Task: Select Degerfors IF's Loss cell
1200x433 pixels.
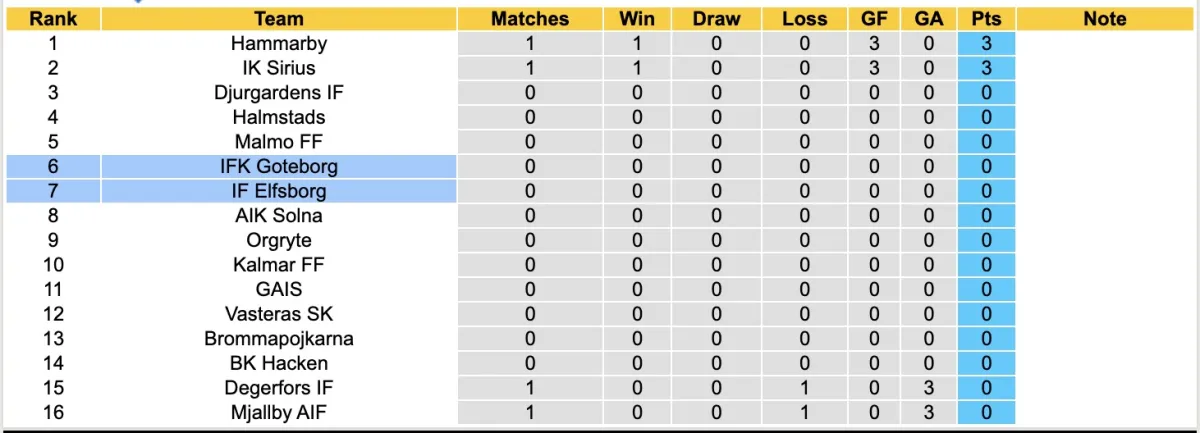Action: [x=805, y=388]
